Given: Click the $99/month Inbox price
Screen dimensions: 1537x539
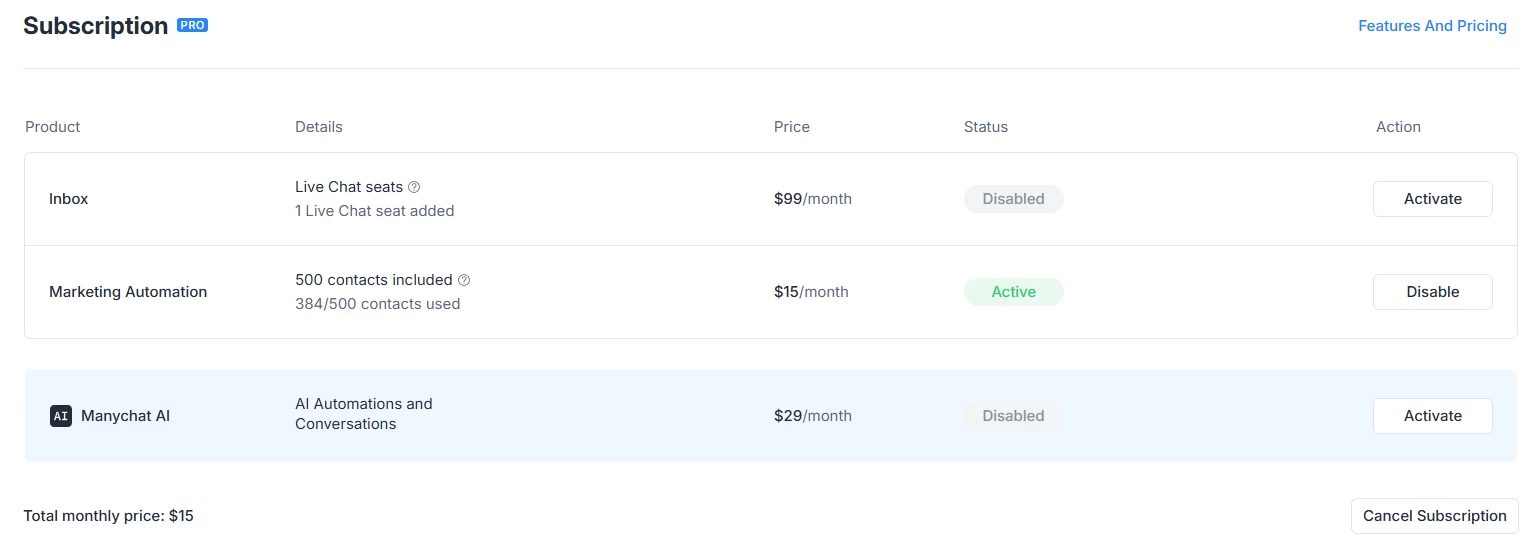Looking at the screenshot, I should point(812,199).
